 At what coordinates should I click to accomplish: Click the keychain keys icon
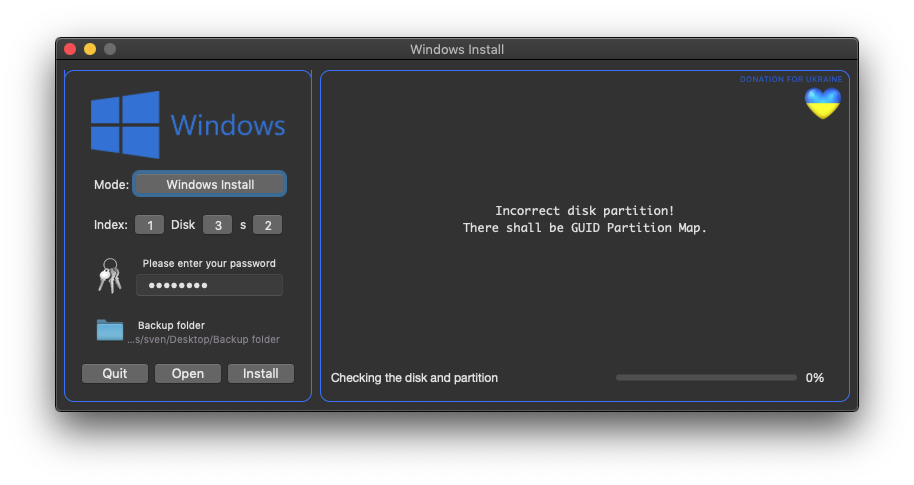[110, 275]
